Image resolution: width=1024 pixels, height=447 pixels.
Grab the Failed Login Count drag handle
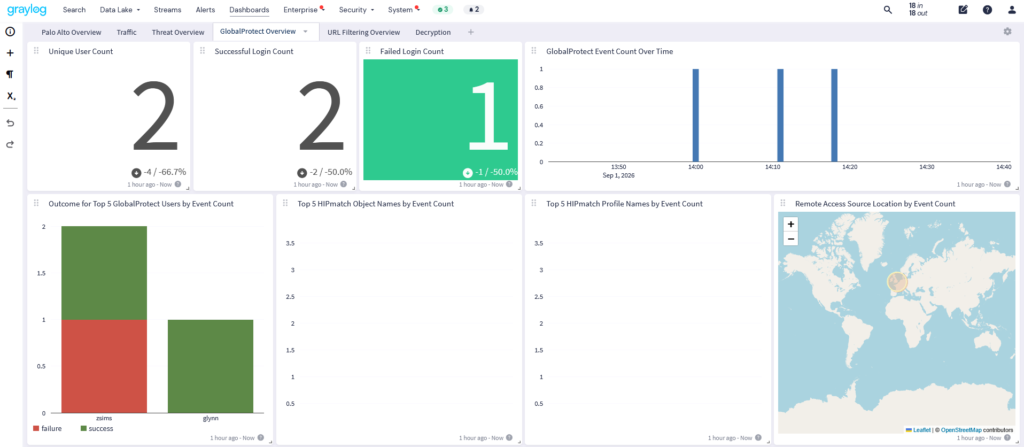point(368,51)
